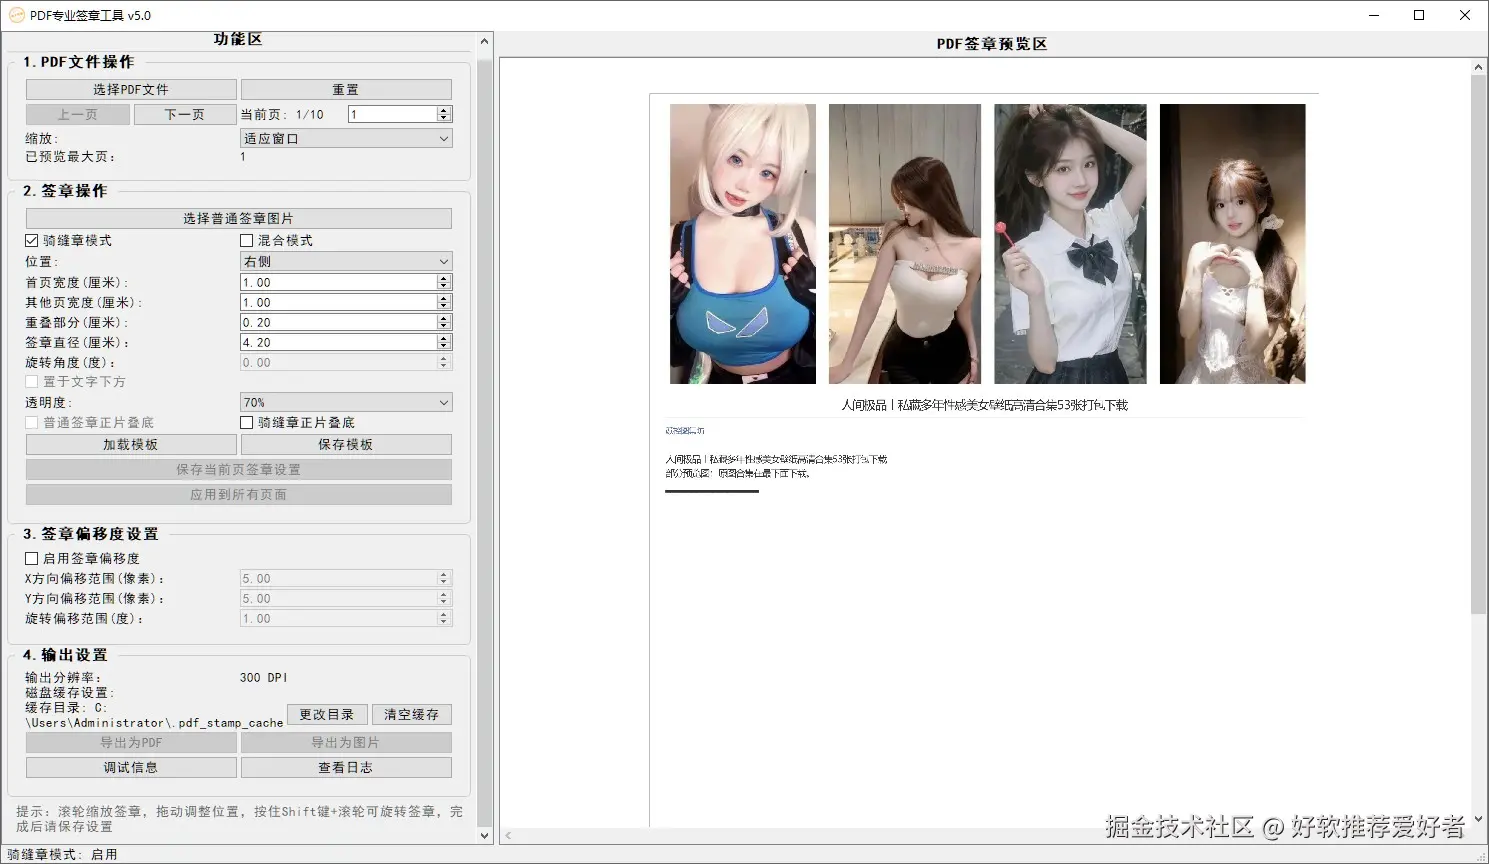Viewport: 1489px width, 864px height.
Task: Open the 透明度 dropdown showing 70%
Action: 346,403
